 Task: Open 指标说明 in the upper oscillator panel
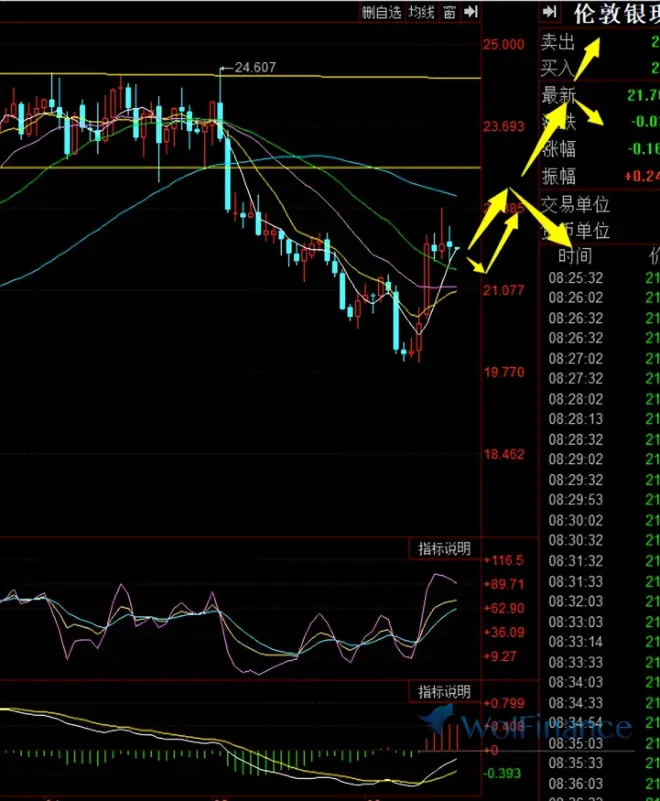click(x=445, y=548)
